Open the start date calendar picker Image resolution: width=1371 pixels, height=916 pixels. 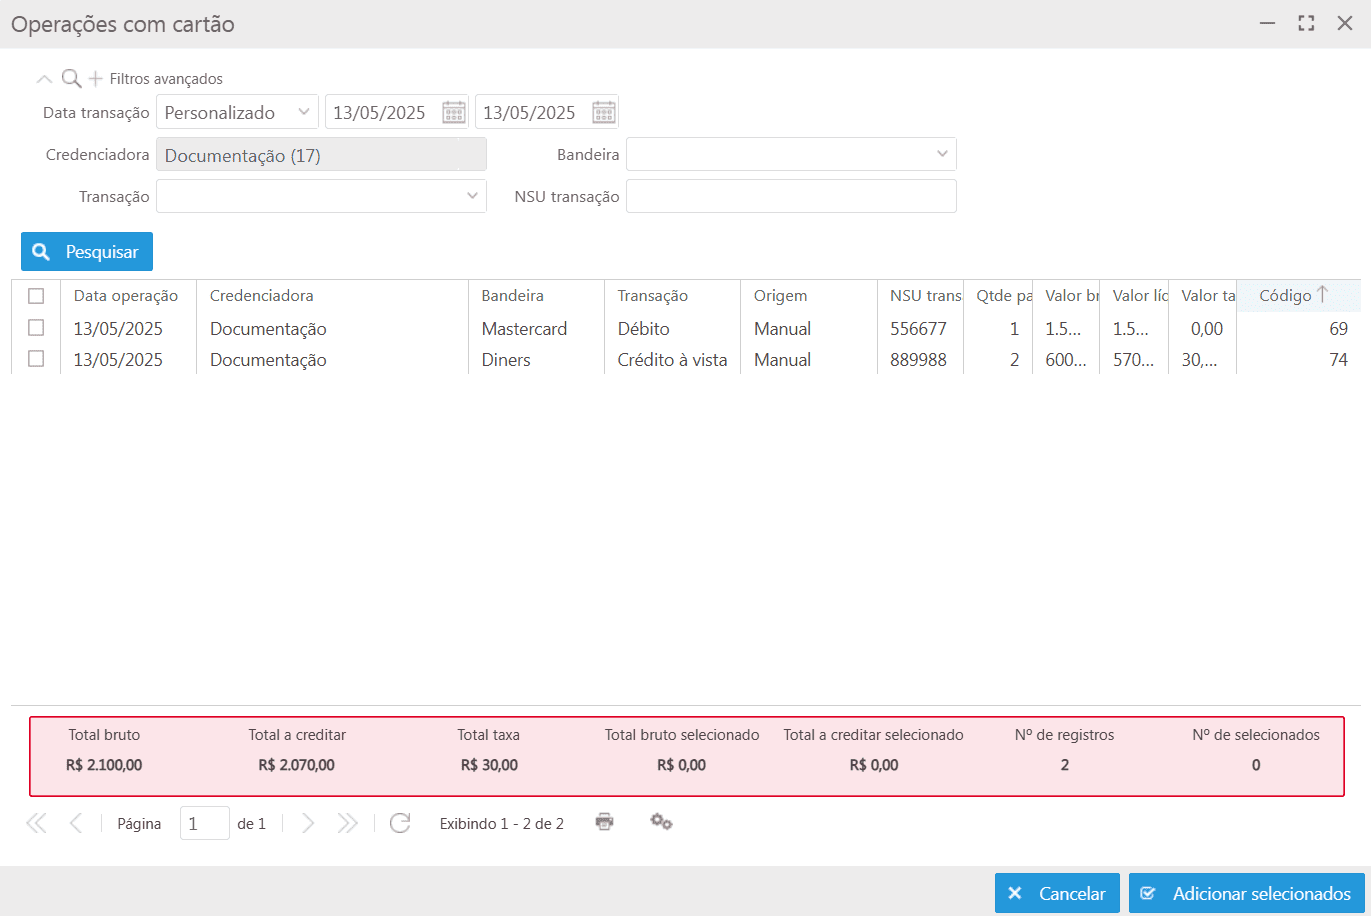(454, 112)
